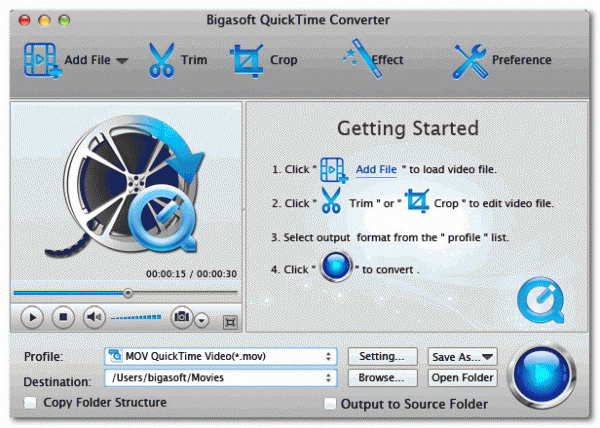Enable Output to Source Folder checkbox
The width and height of the screenshot is (600, 428).
[329, 404]
